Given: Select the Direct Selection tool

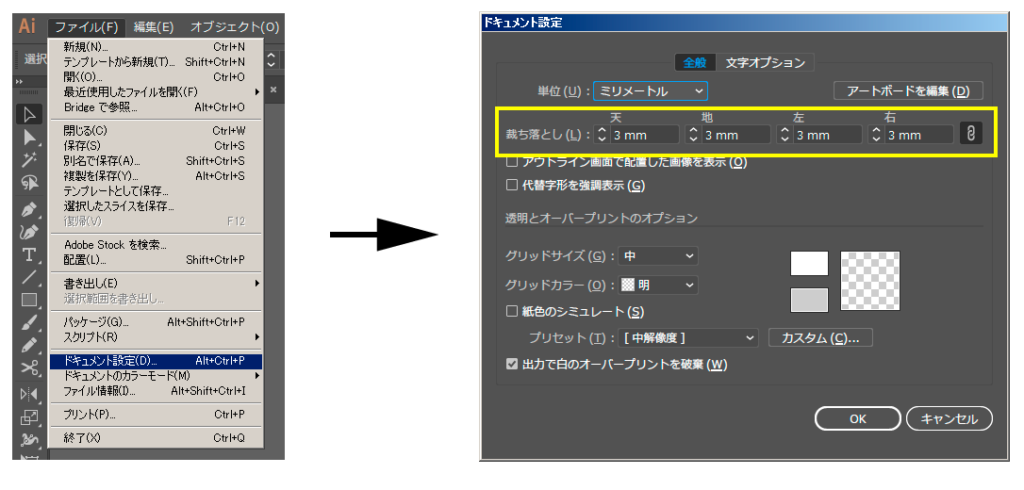Looking at the screenshot, I should coord(29,138).
